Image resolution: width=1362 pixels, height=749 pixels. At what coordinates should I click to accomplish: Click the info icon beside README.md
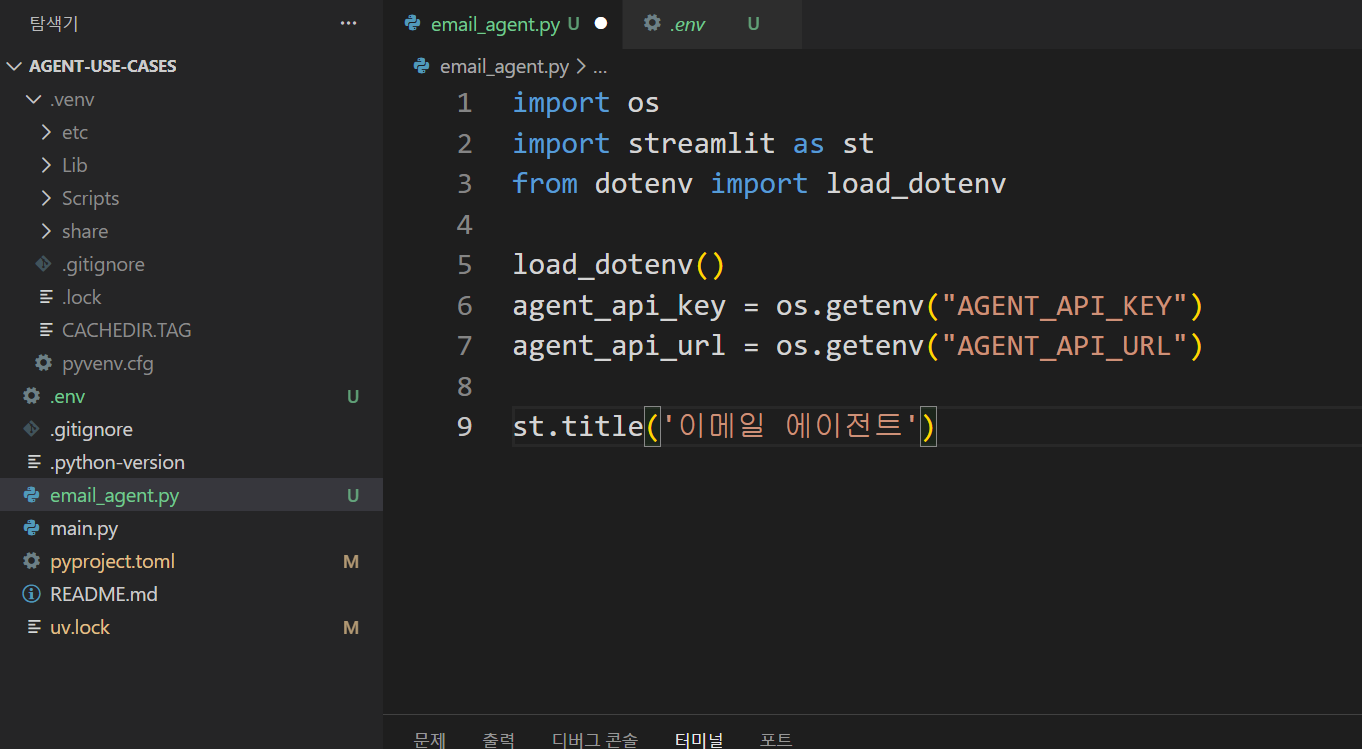(31, 594)
